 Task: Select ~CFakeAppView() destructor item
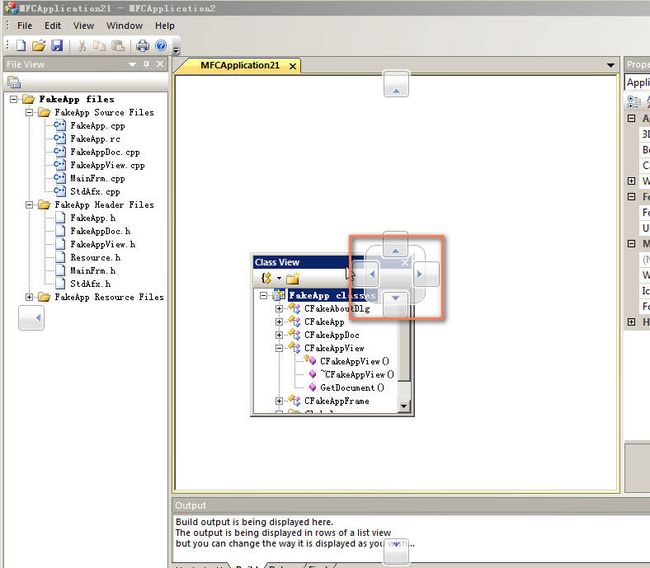coord(357,375)
